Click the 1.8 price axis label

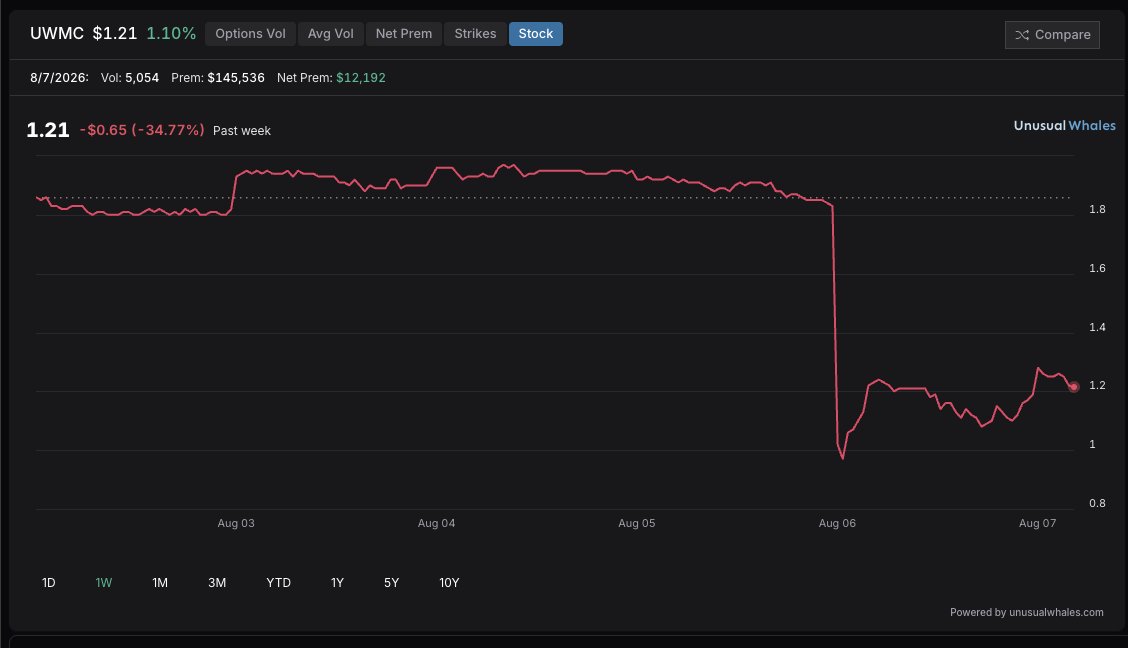pyautogui.click(x=1097, y=209)
